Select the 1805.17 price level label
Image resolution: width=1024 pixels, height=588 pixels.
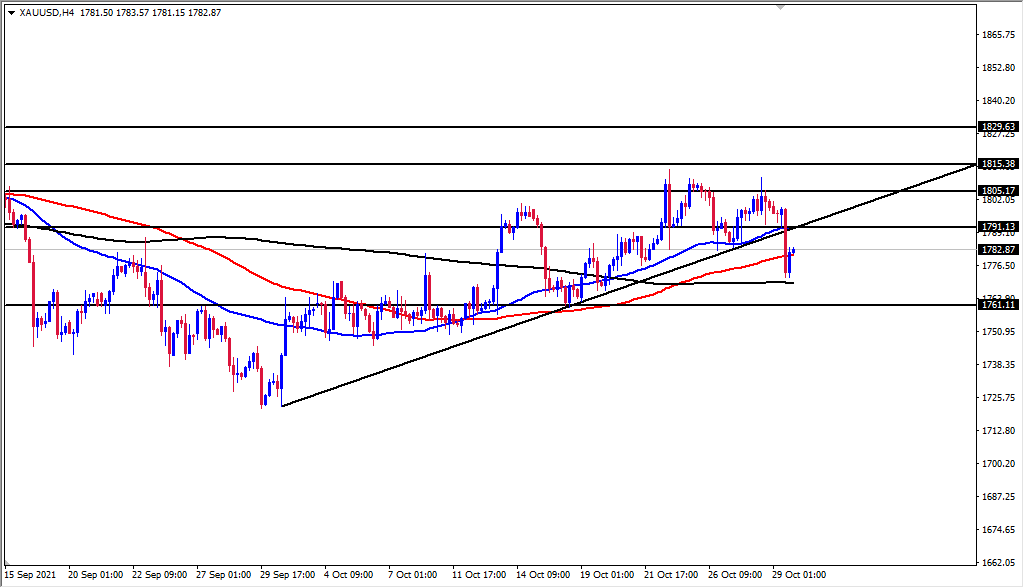click(999, 191)
